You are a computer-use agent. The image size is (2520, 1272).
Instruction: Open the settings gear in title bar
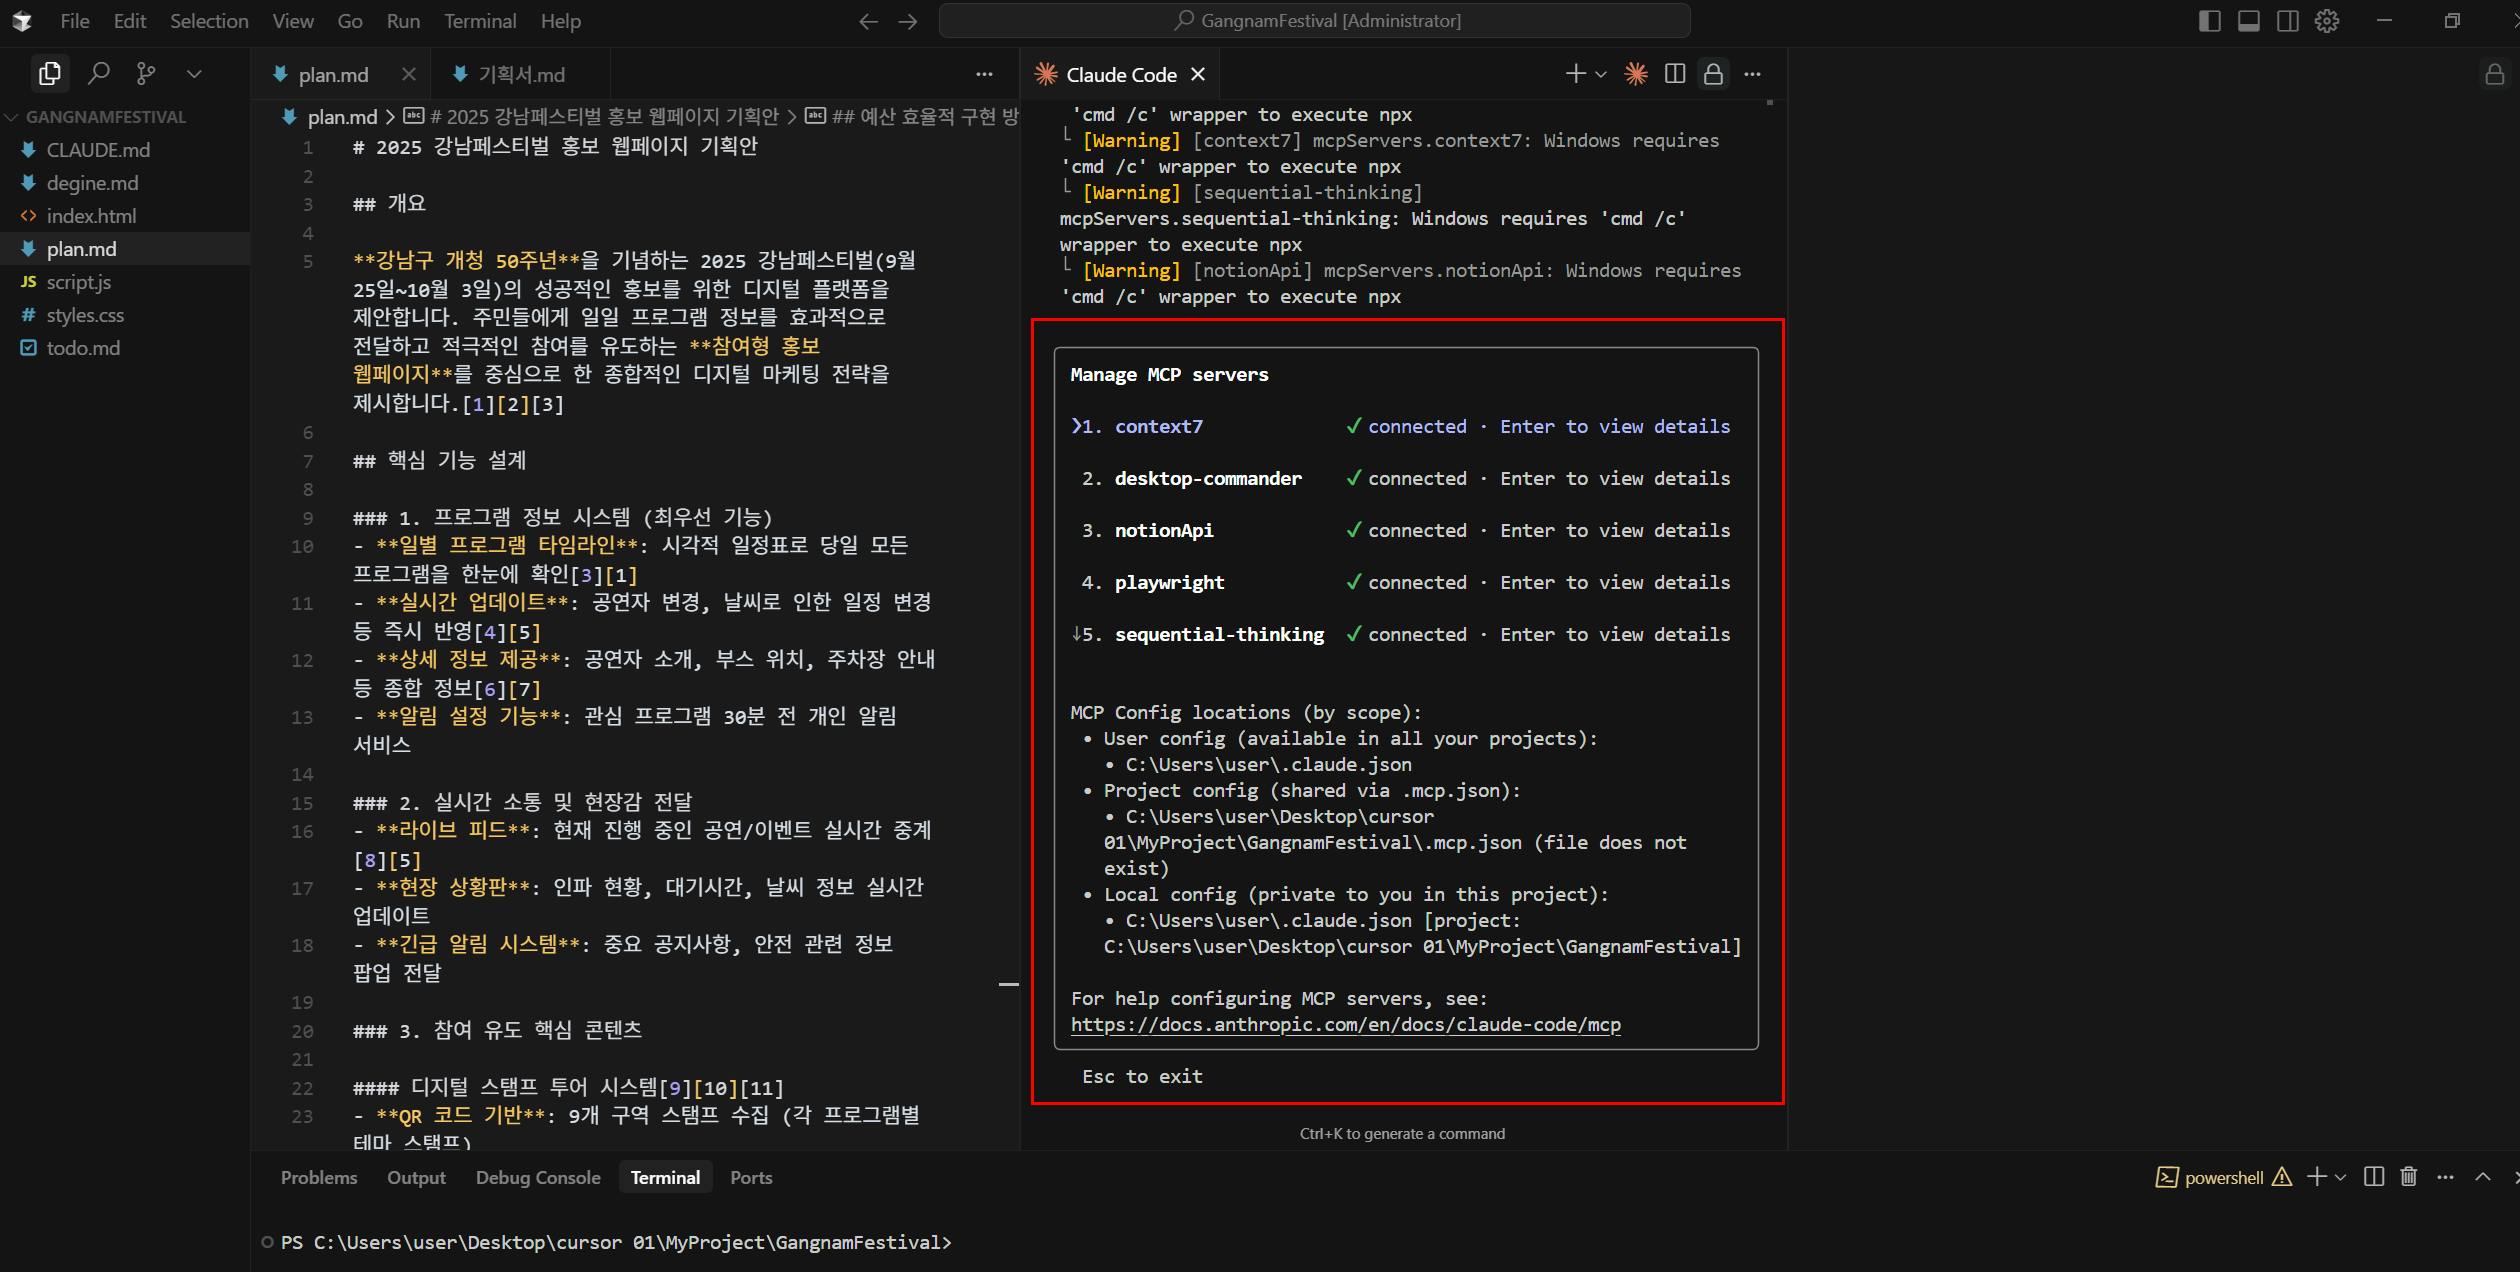(2327, 21)
